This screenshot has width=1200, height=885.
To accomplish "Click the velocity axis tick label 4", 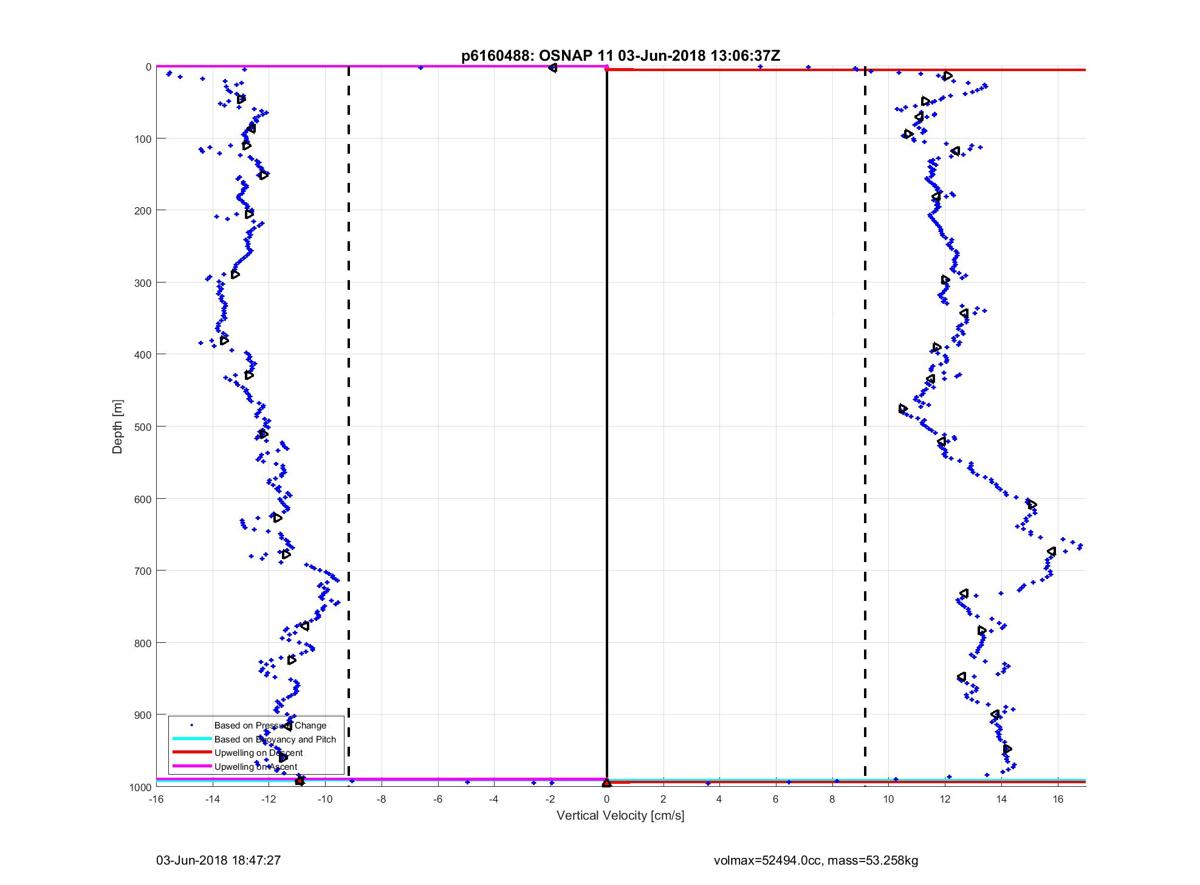I will tap(719, 800).
